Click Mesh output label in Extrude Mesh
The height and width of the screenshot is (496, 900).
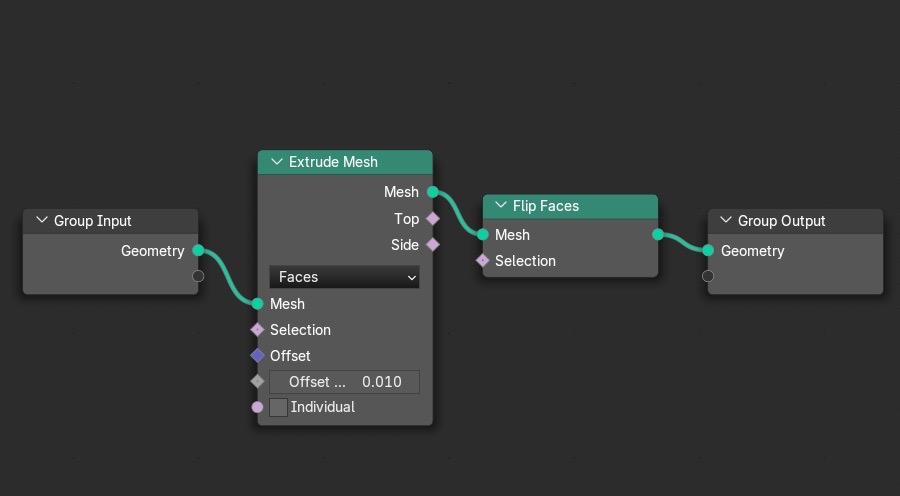[x=401, y=192]
